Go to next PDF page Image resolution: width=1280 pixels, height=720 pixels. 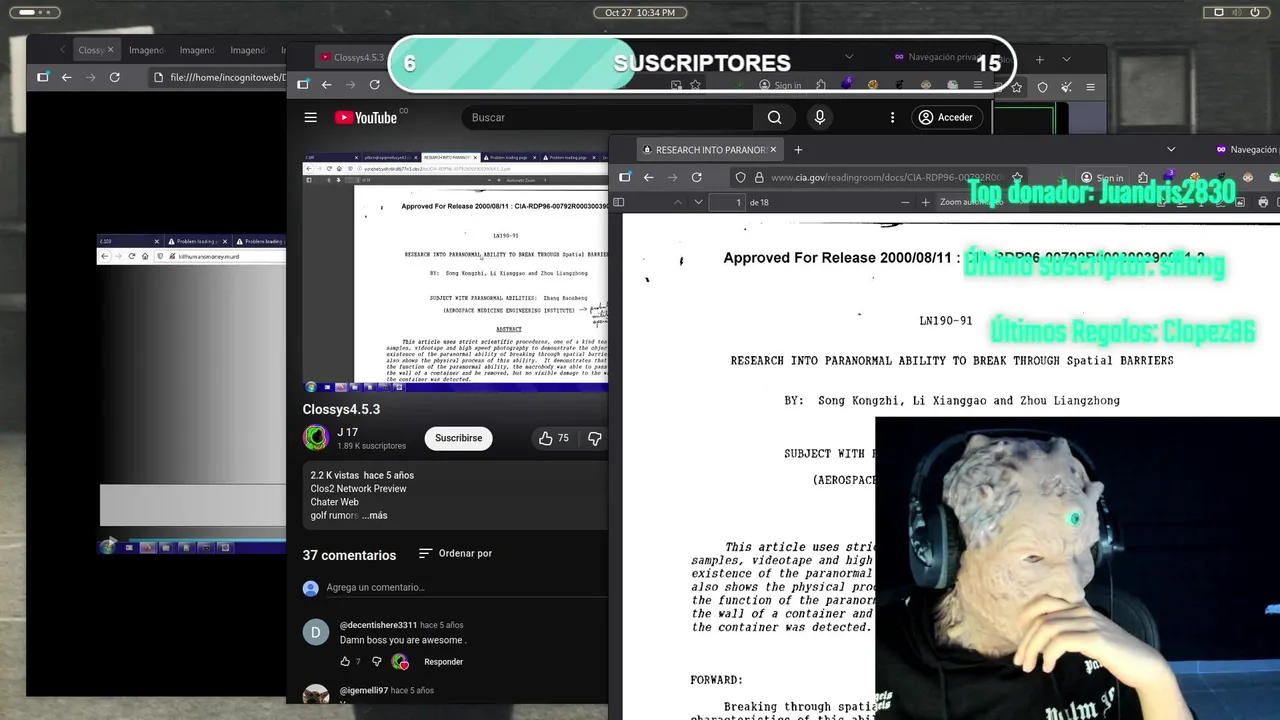click(698, 202)
